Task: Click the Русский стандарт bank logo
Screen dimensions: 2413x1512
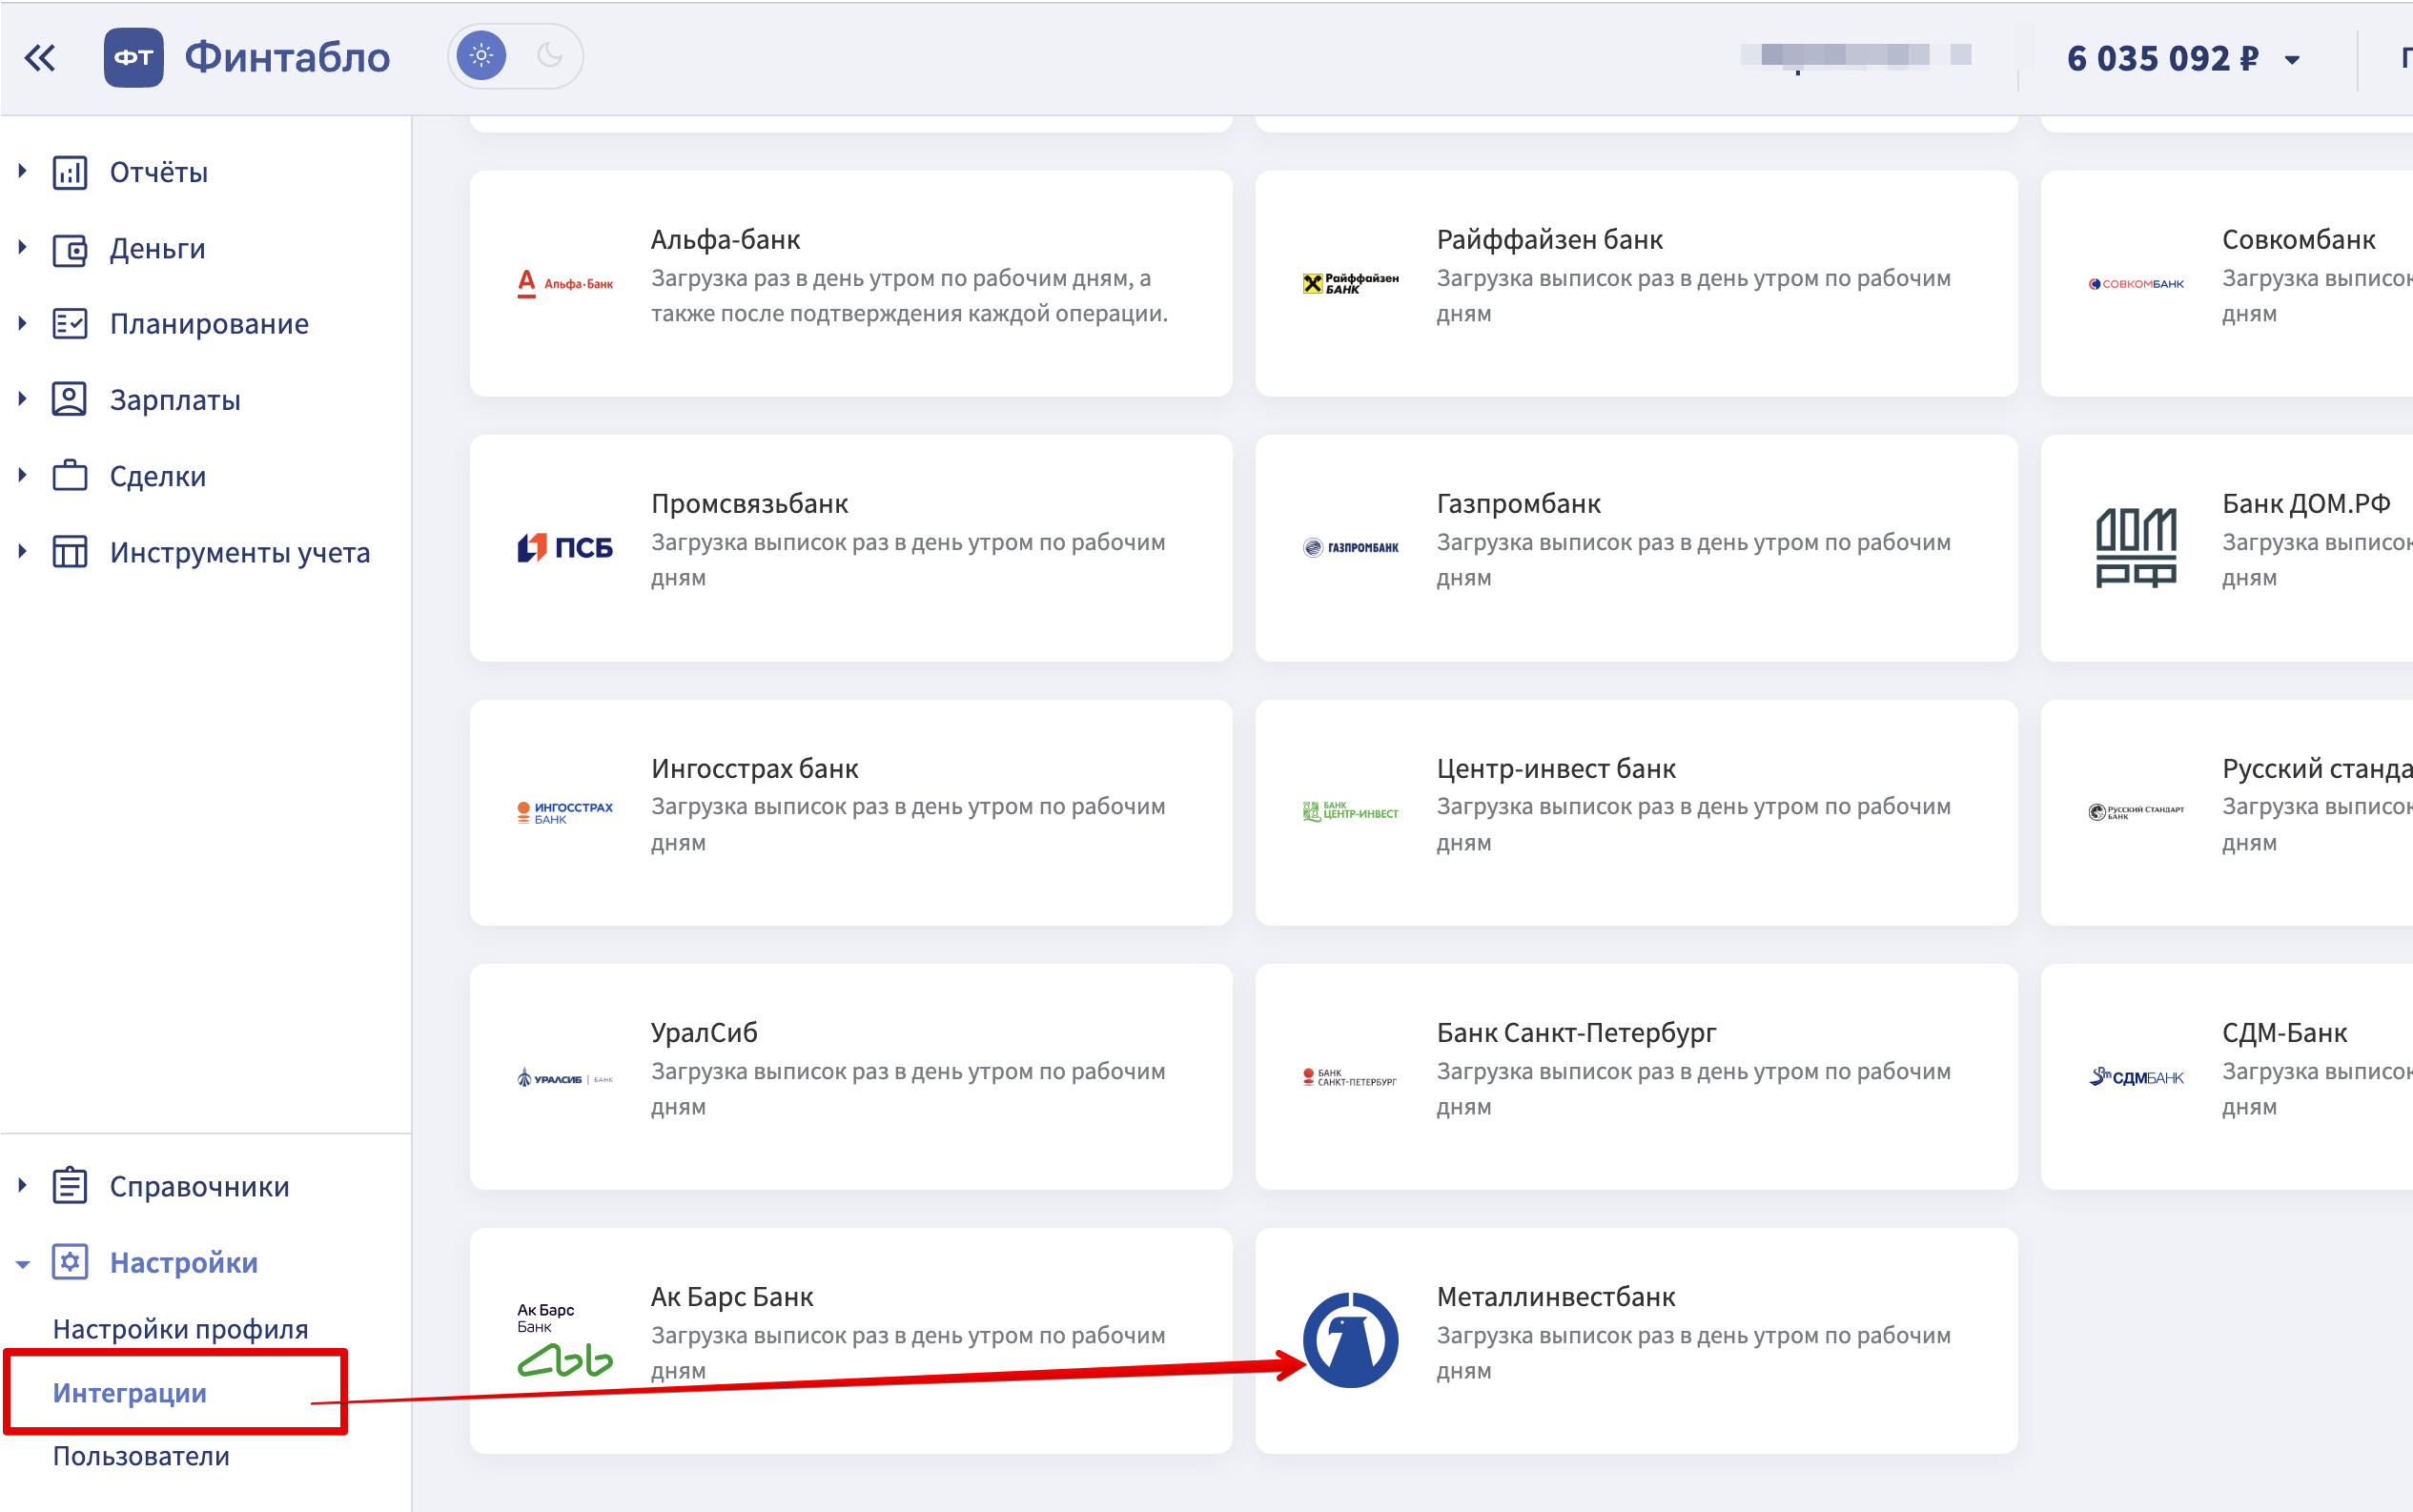Action: (2136, 812)
